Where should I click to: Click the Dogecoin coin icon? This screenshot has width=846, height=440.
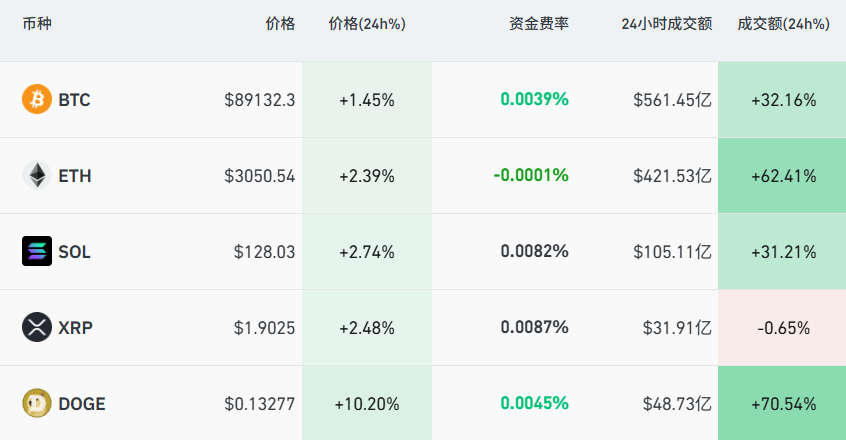[36, 404]
